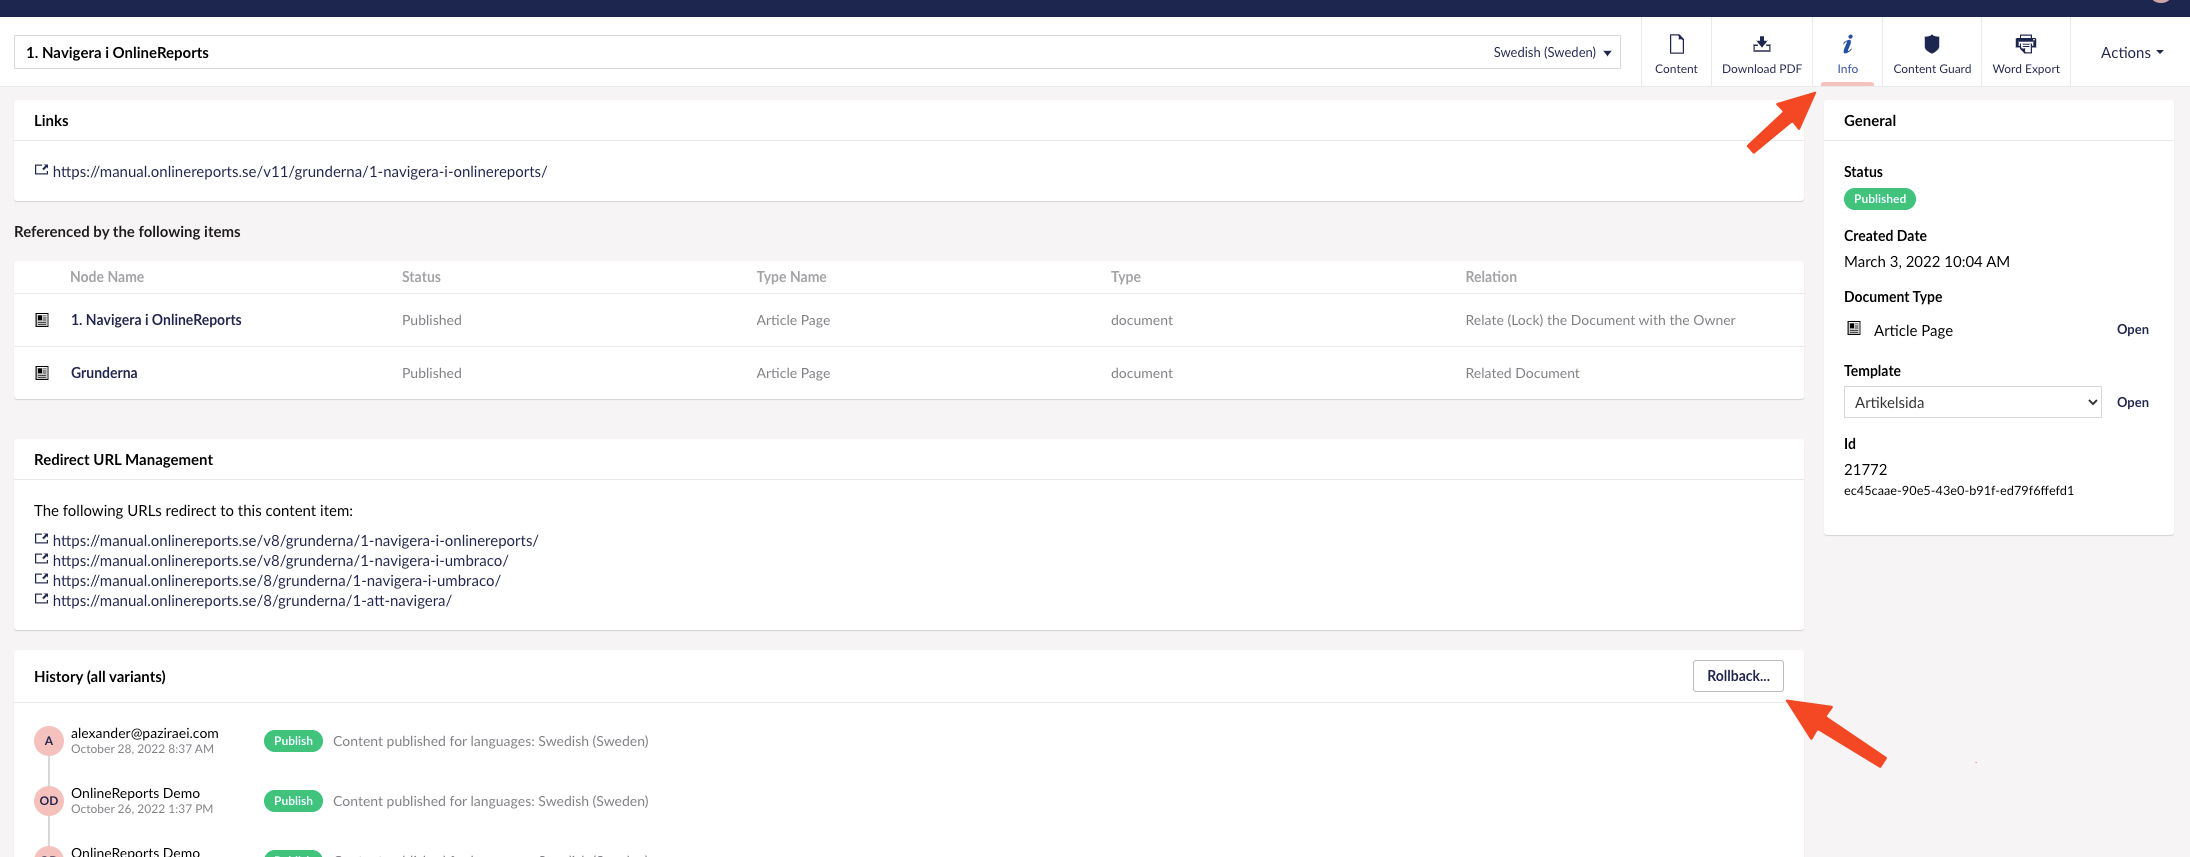Click the Download PDF icon
This screenshot has width=2190, height=857.
coord(1761,45)
